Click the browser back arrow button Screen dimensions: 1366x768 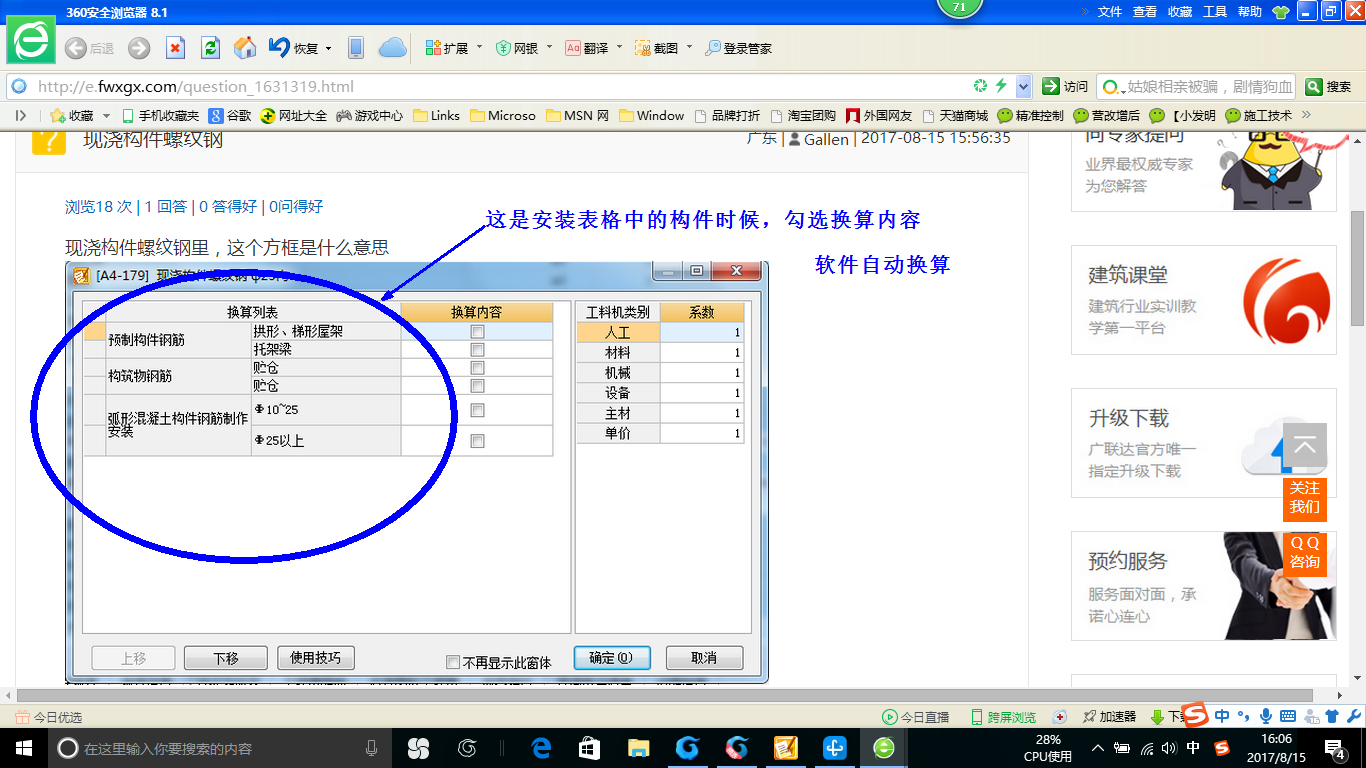[x=75, y=48]
